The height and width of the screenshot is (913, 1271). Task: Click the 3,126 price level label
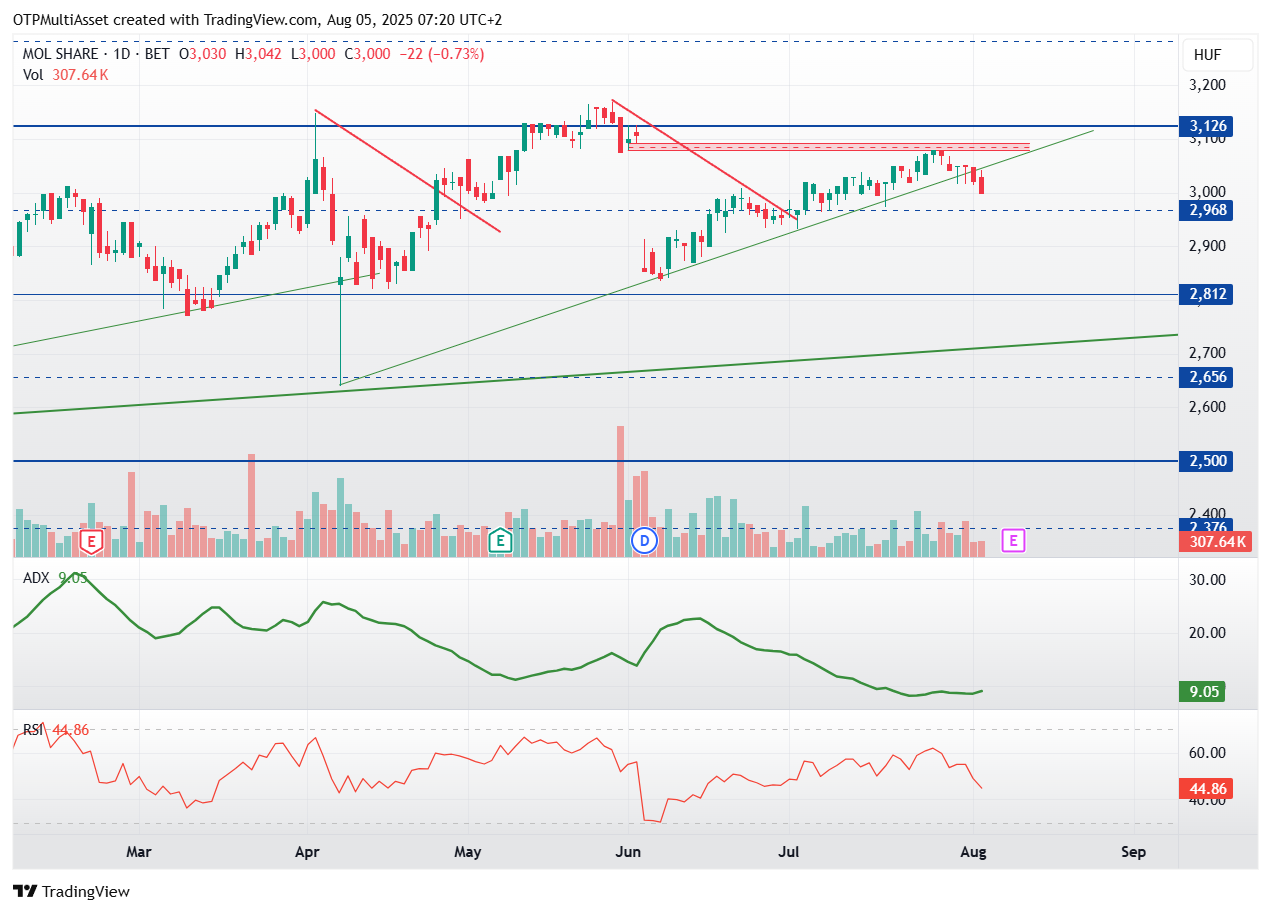point(1208,126)
